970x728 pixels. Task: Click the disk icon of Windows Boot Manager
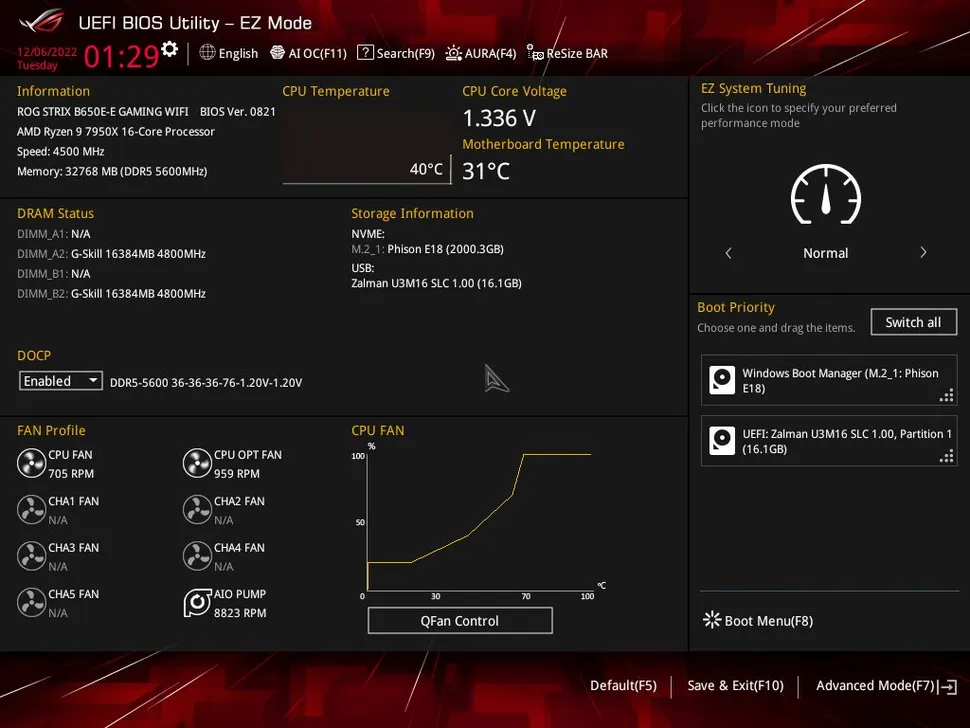click(722, 380)
